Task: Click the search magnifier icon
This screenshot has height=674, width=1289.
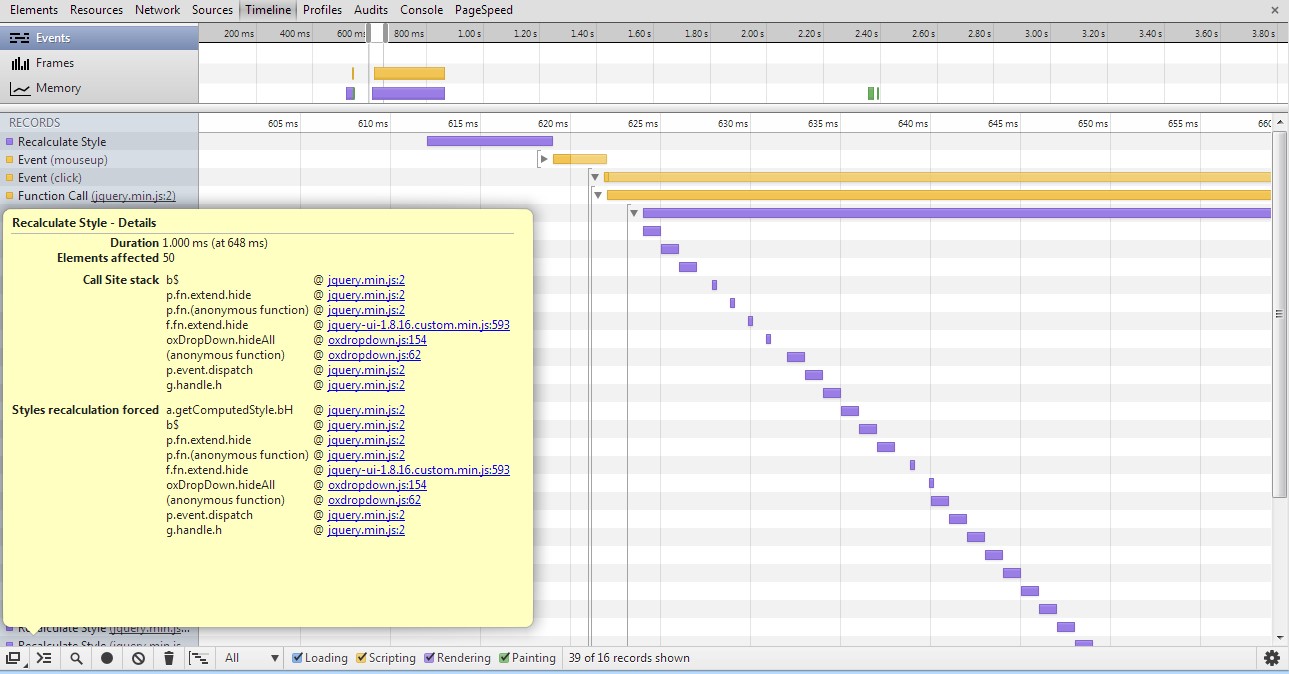Action: click(76, 658)
